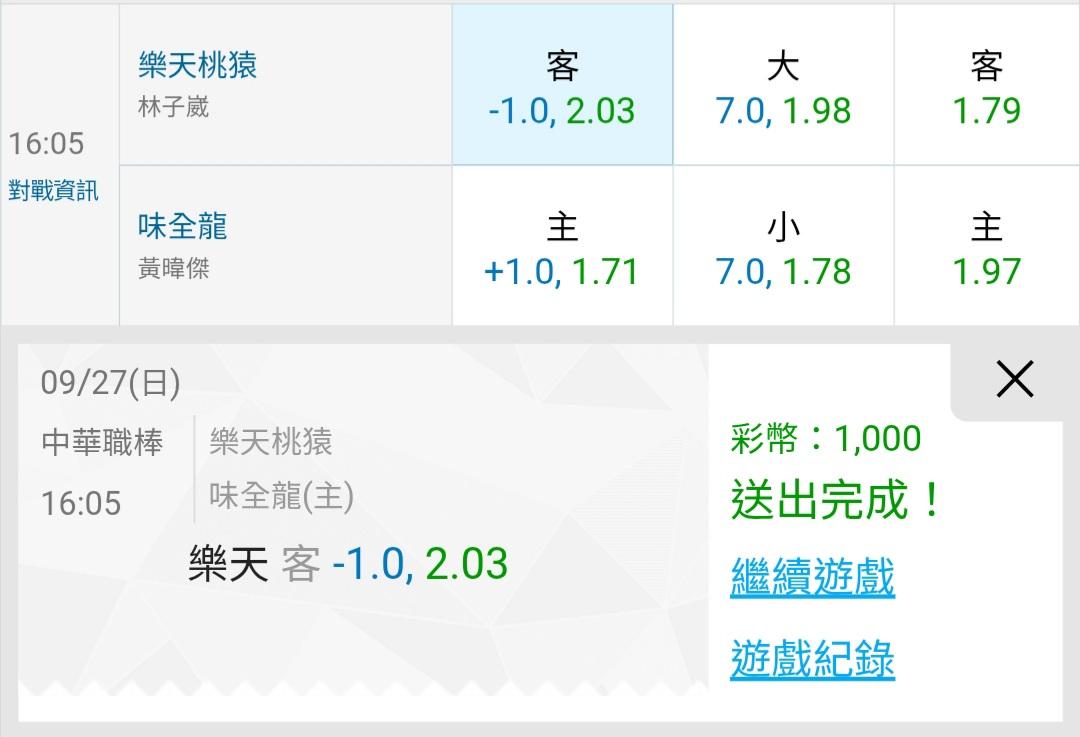Click the 送出完成！ confirmation message
1080x737 pixels.
tap(837, 499)
